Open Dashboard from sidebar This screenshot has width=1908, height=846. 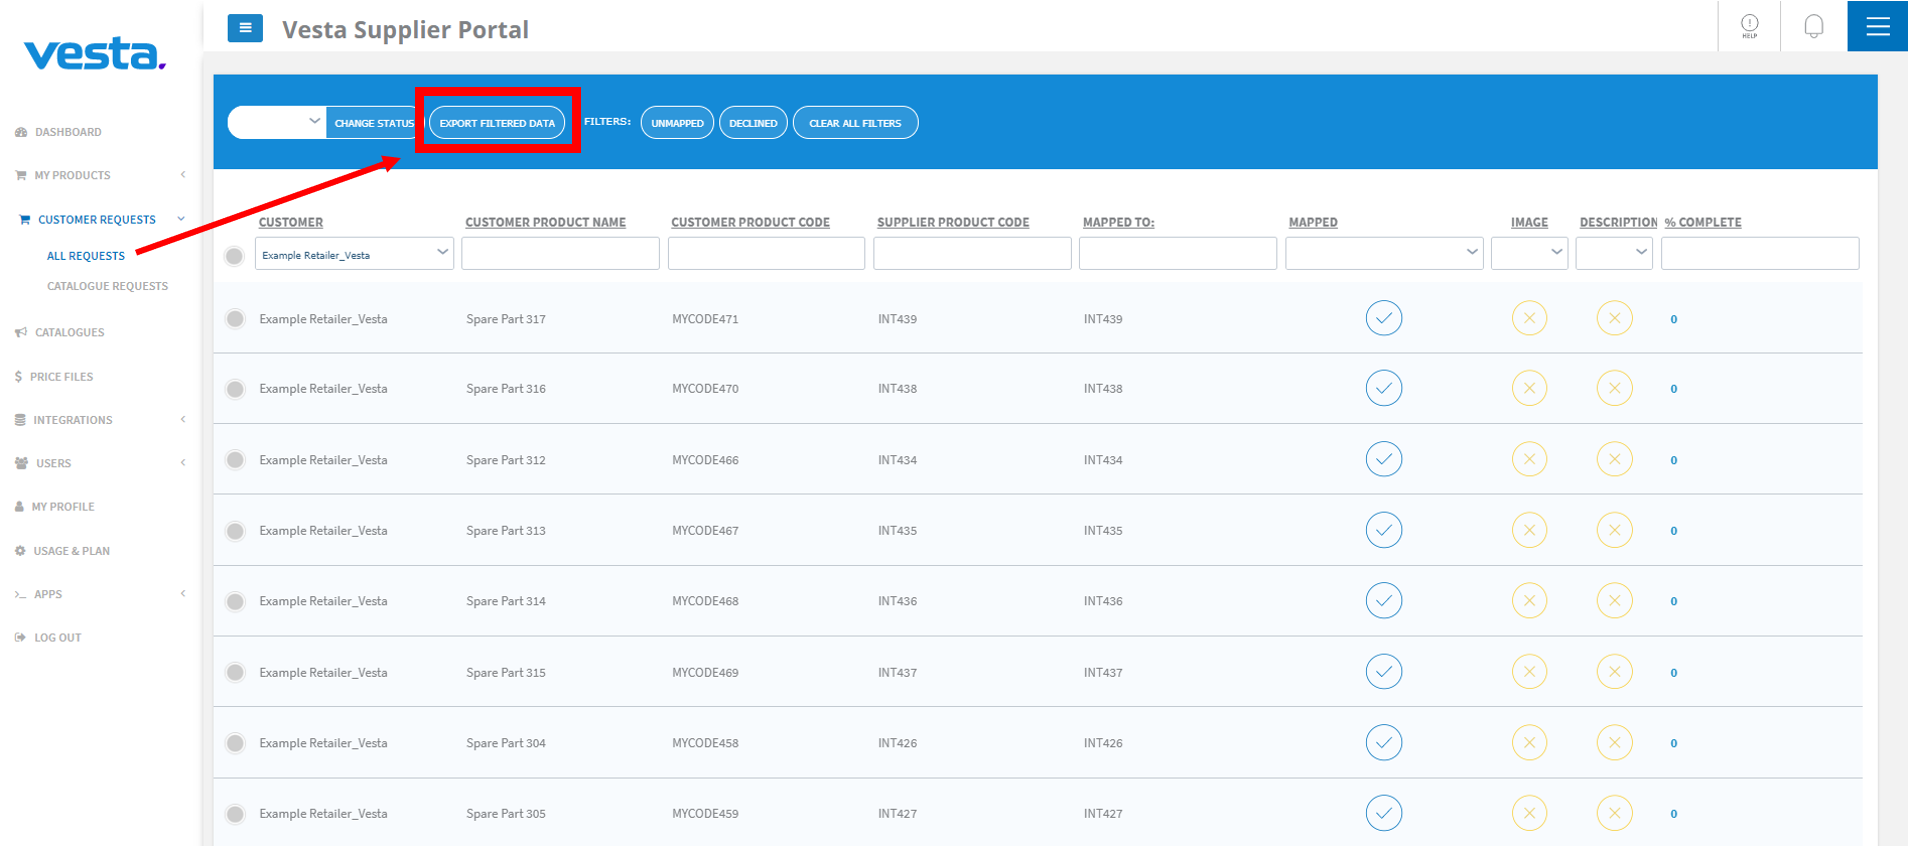[68, 132]
